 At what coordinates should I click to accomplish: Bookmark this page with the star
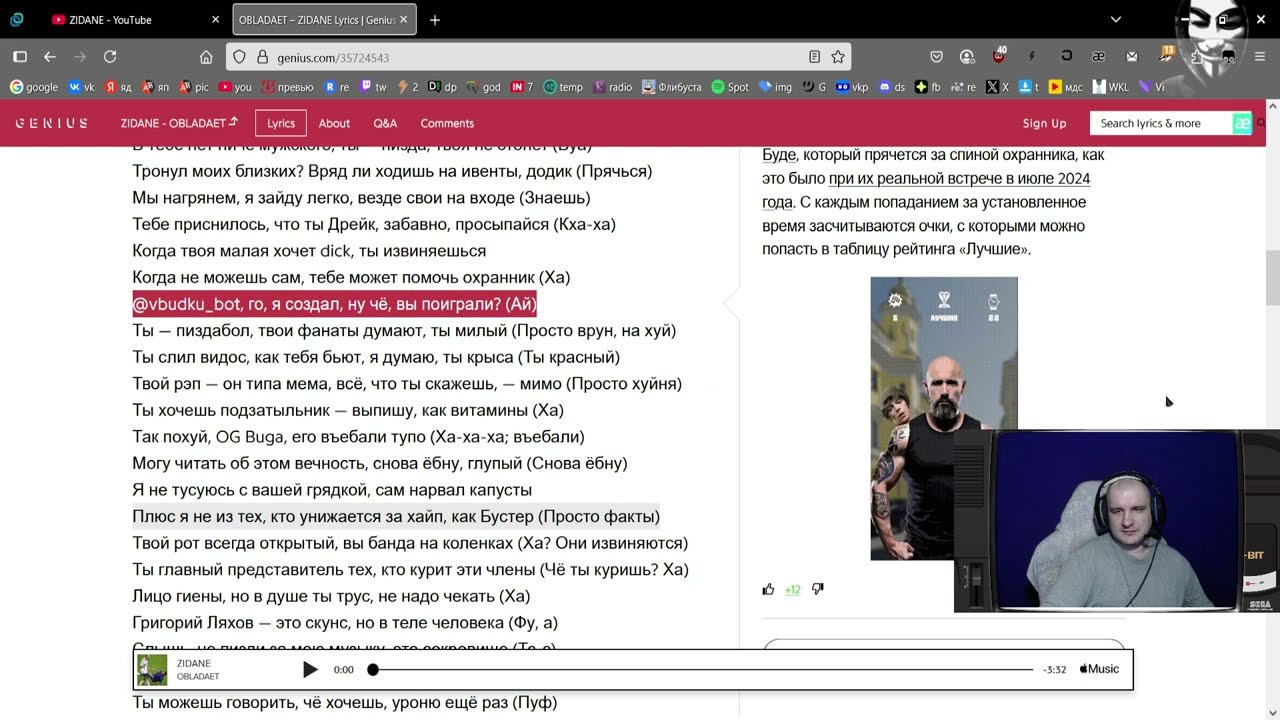pos(838,57)
